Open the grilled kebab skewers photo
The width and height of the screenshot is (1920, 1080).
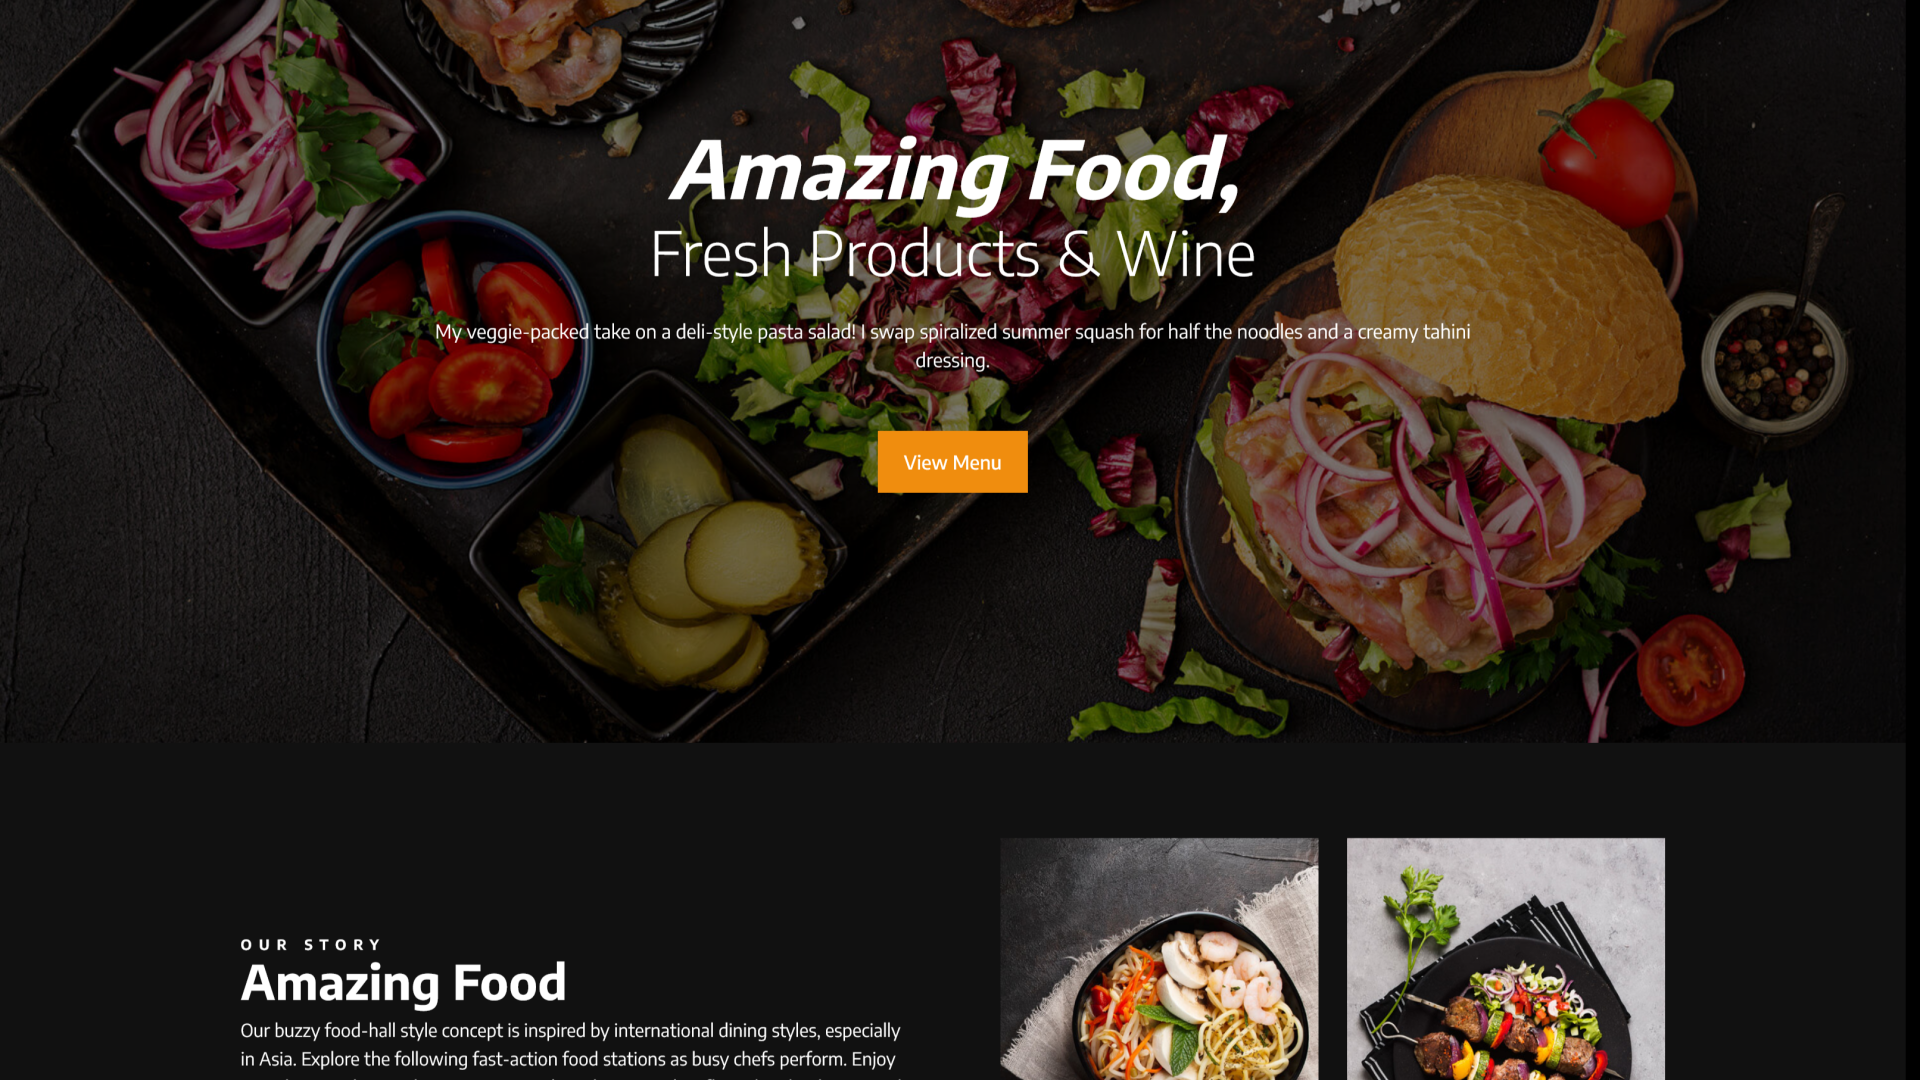click(x=1505, y=958)
